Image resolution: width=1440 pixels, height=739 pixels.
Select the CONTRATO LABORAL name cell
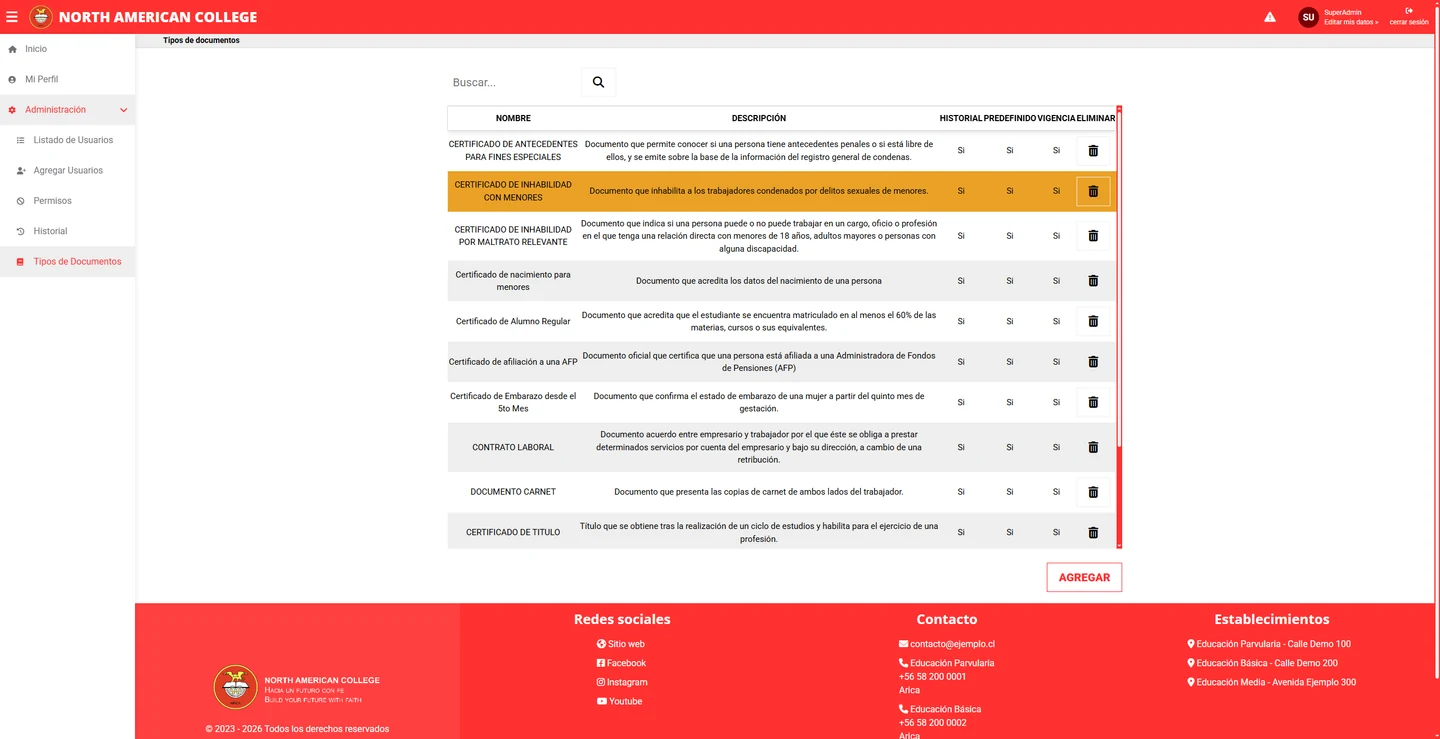click(513, 447)
